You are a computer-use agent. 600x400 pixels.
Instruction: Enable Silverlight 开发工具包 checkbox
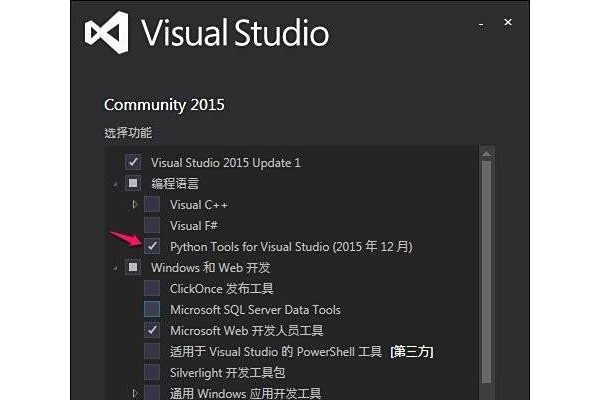click(152, 372)
